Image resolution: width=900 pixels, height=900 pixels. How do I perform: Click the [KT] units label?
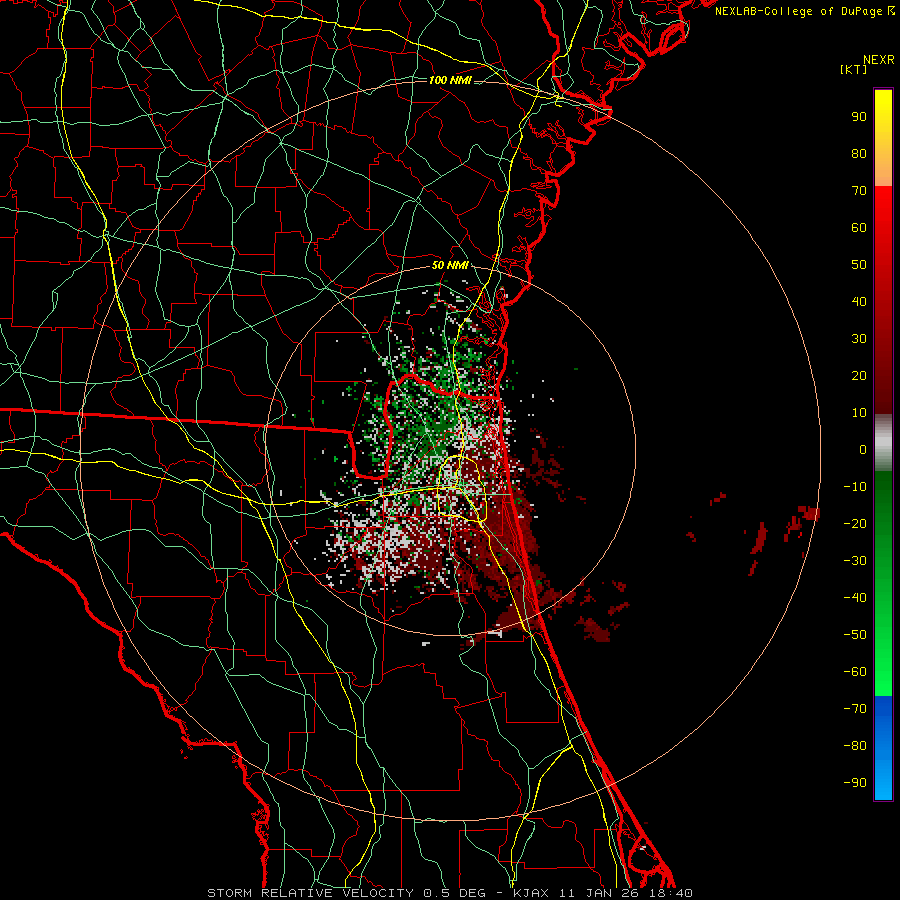coord(854,69)
